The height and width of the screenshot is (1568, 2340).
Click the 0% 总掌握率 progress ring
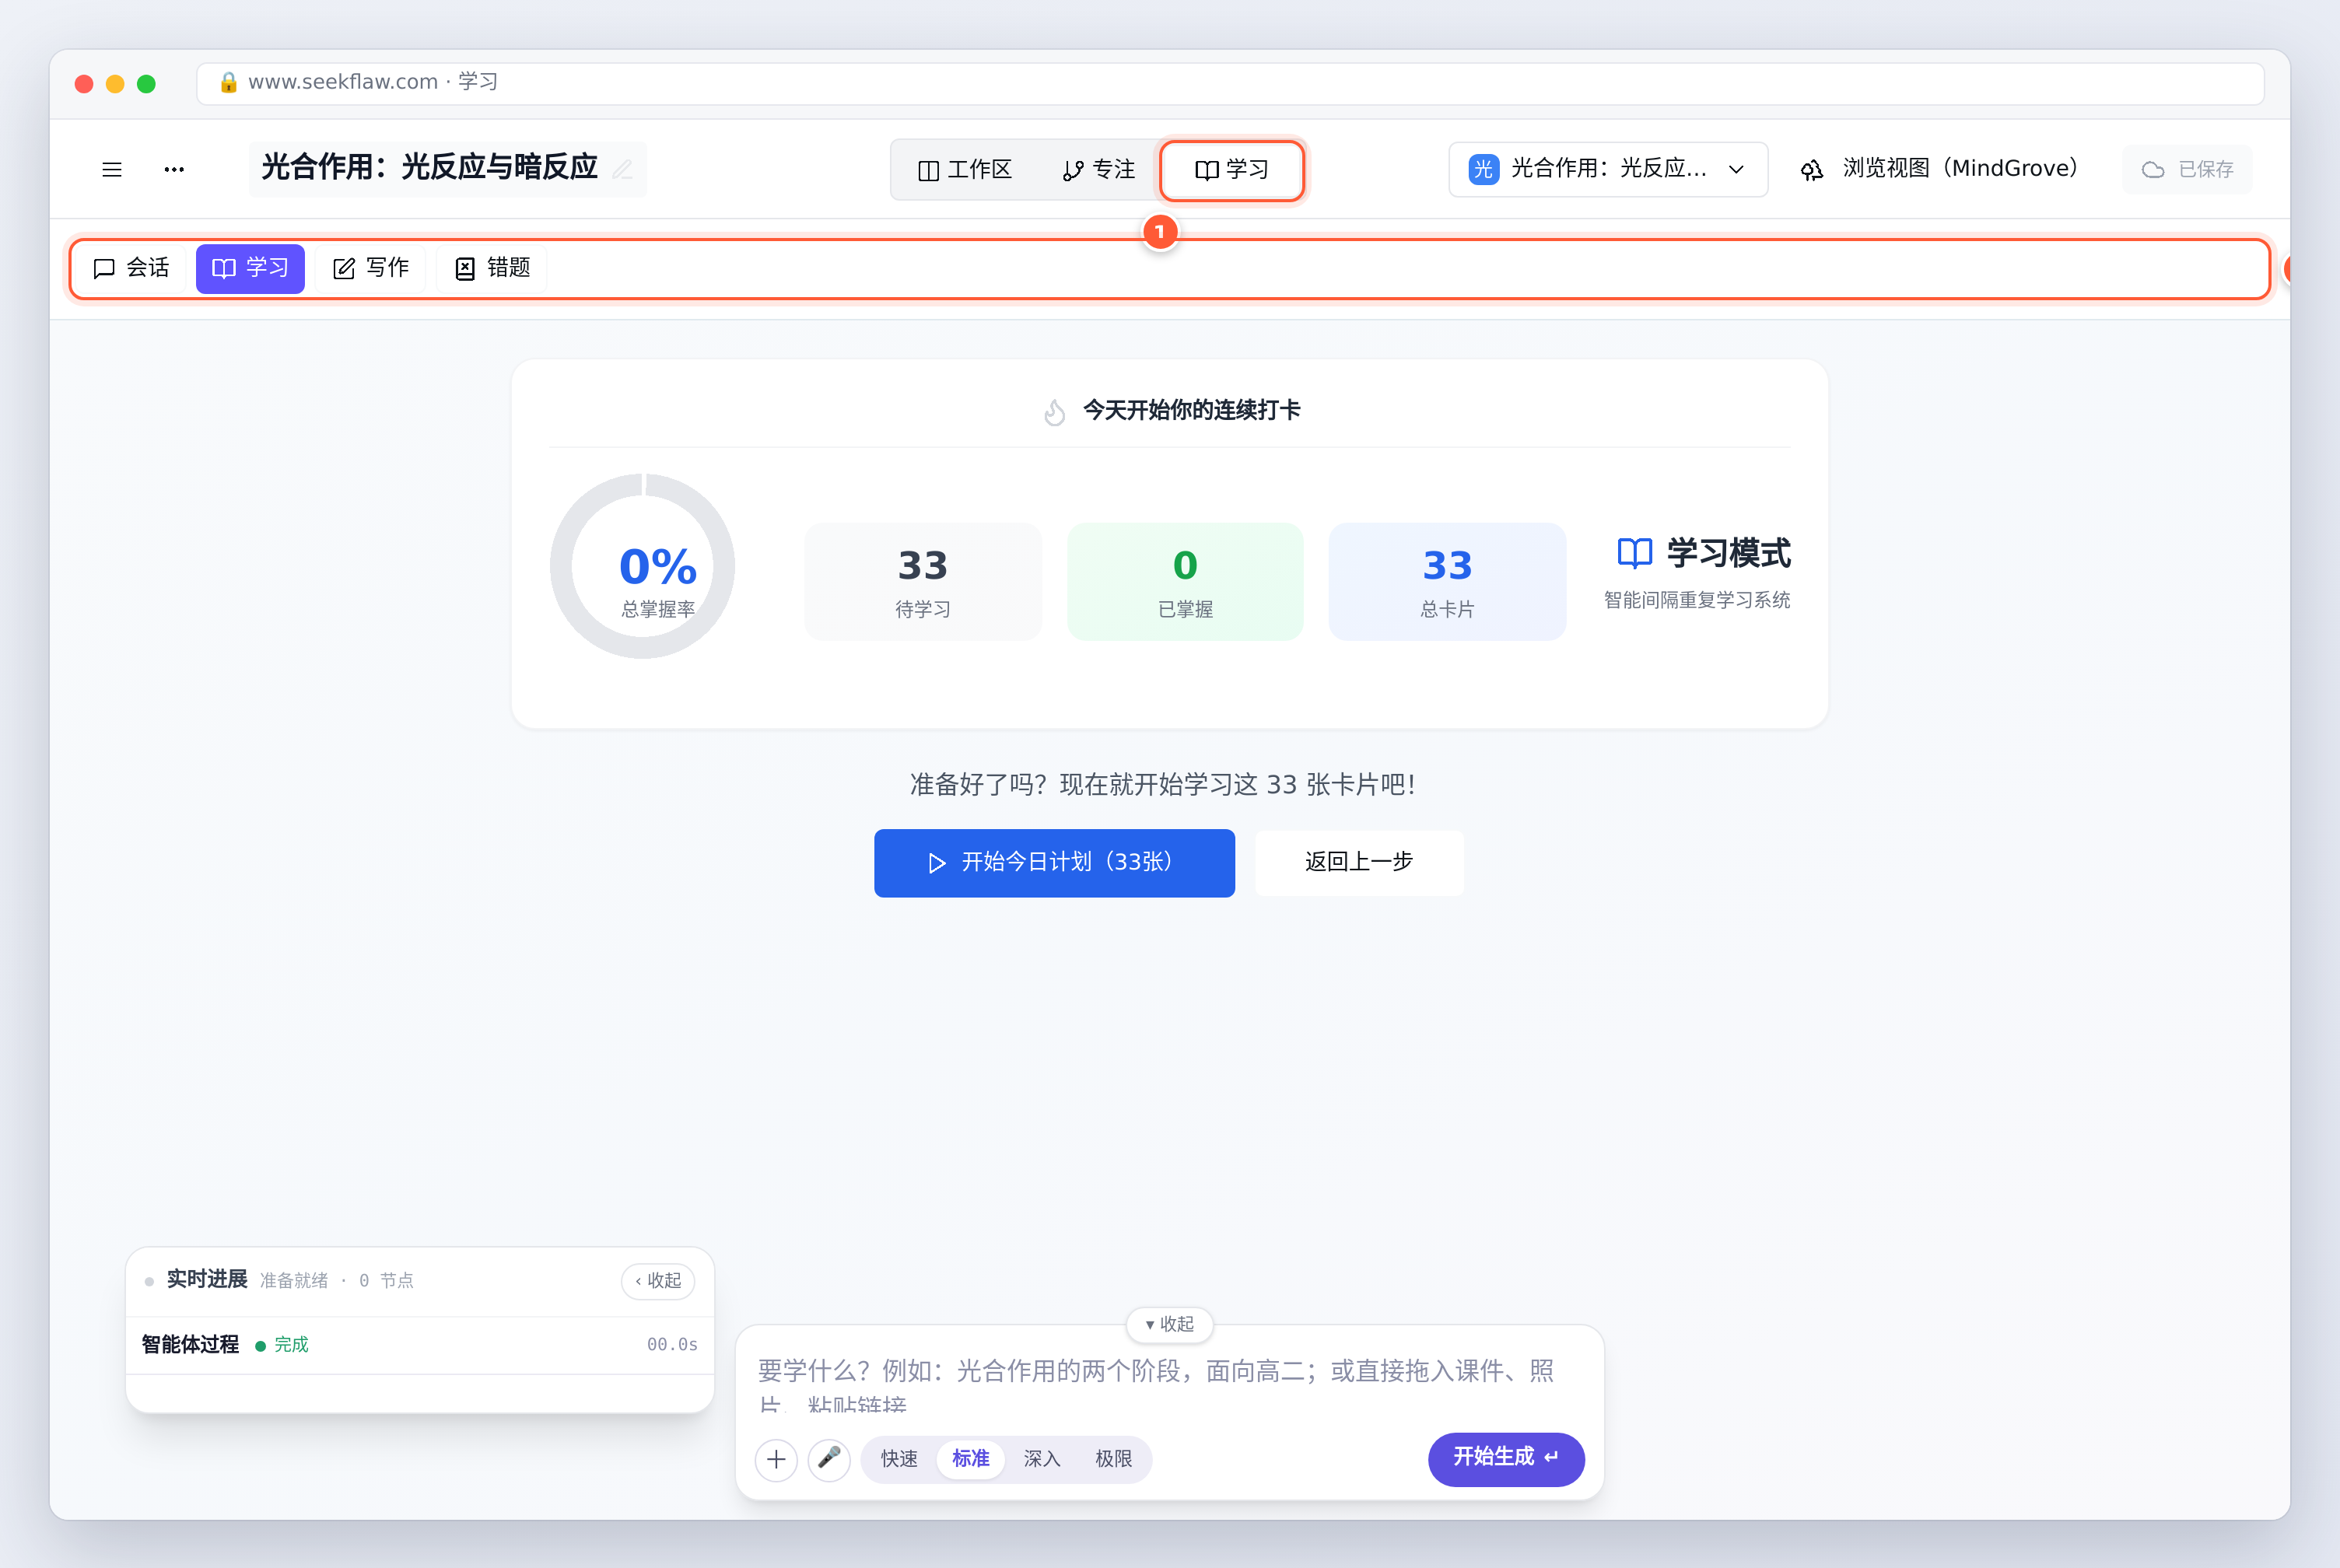[643, 566]
